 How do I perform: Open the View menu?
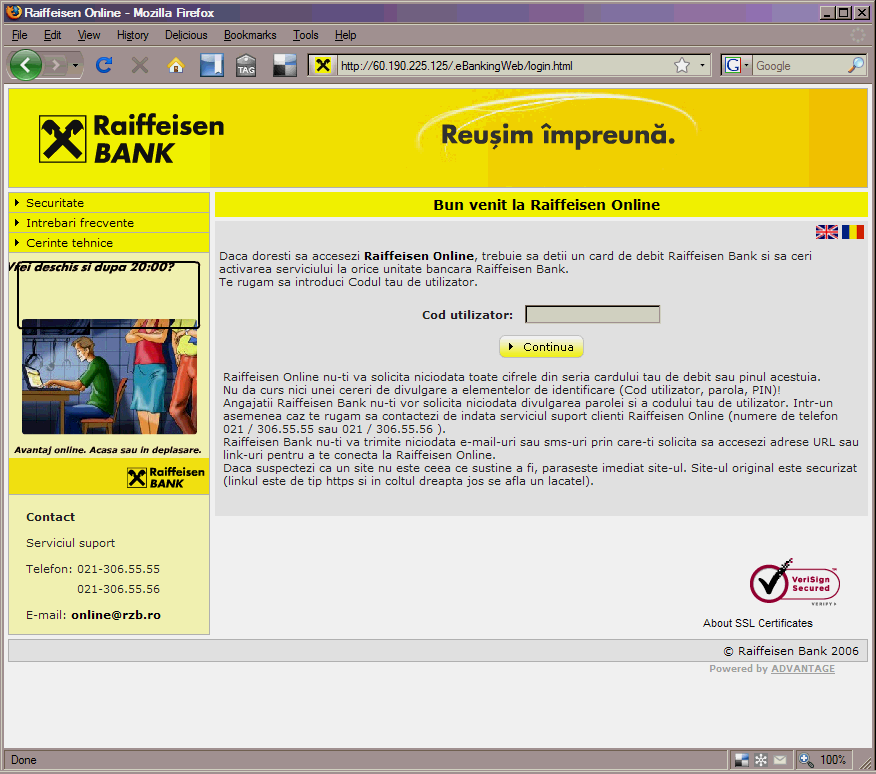[x=89, y=35]
